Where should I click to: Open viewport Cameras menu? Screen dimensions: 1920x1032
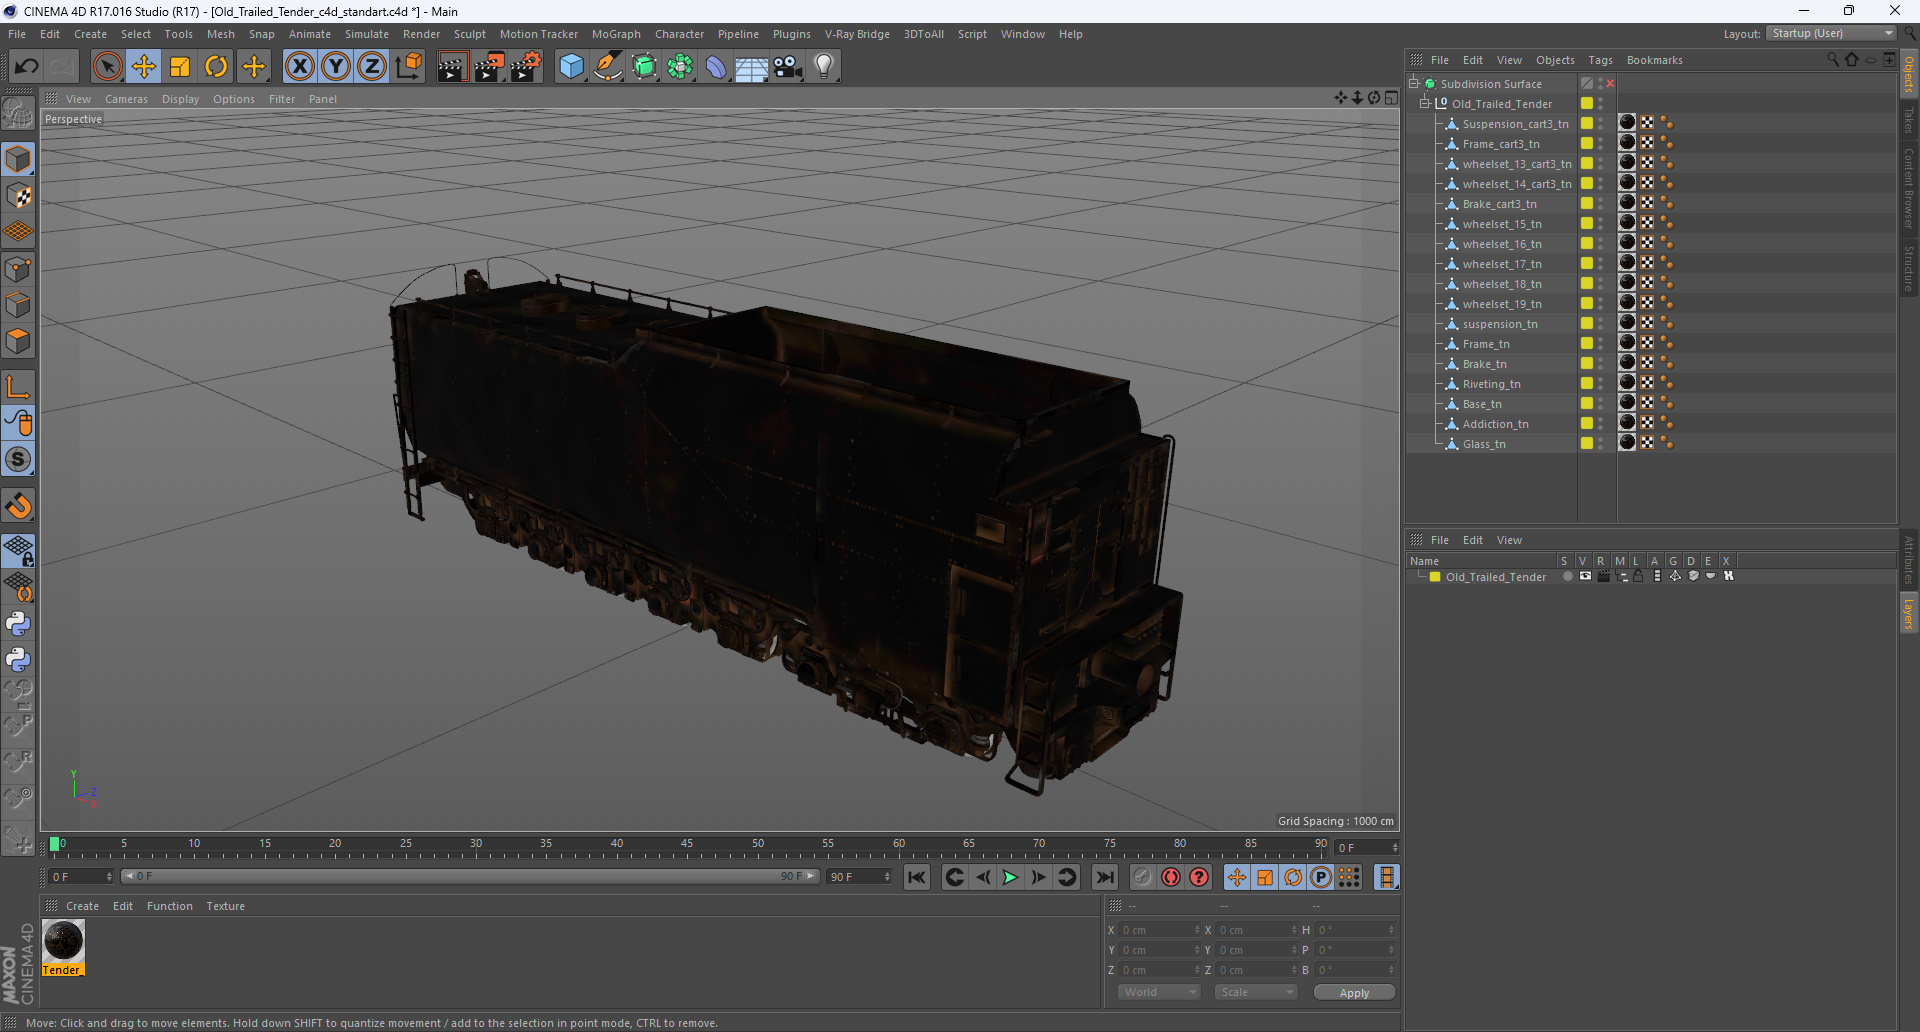pyautogui.click(x=126, y=99)
